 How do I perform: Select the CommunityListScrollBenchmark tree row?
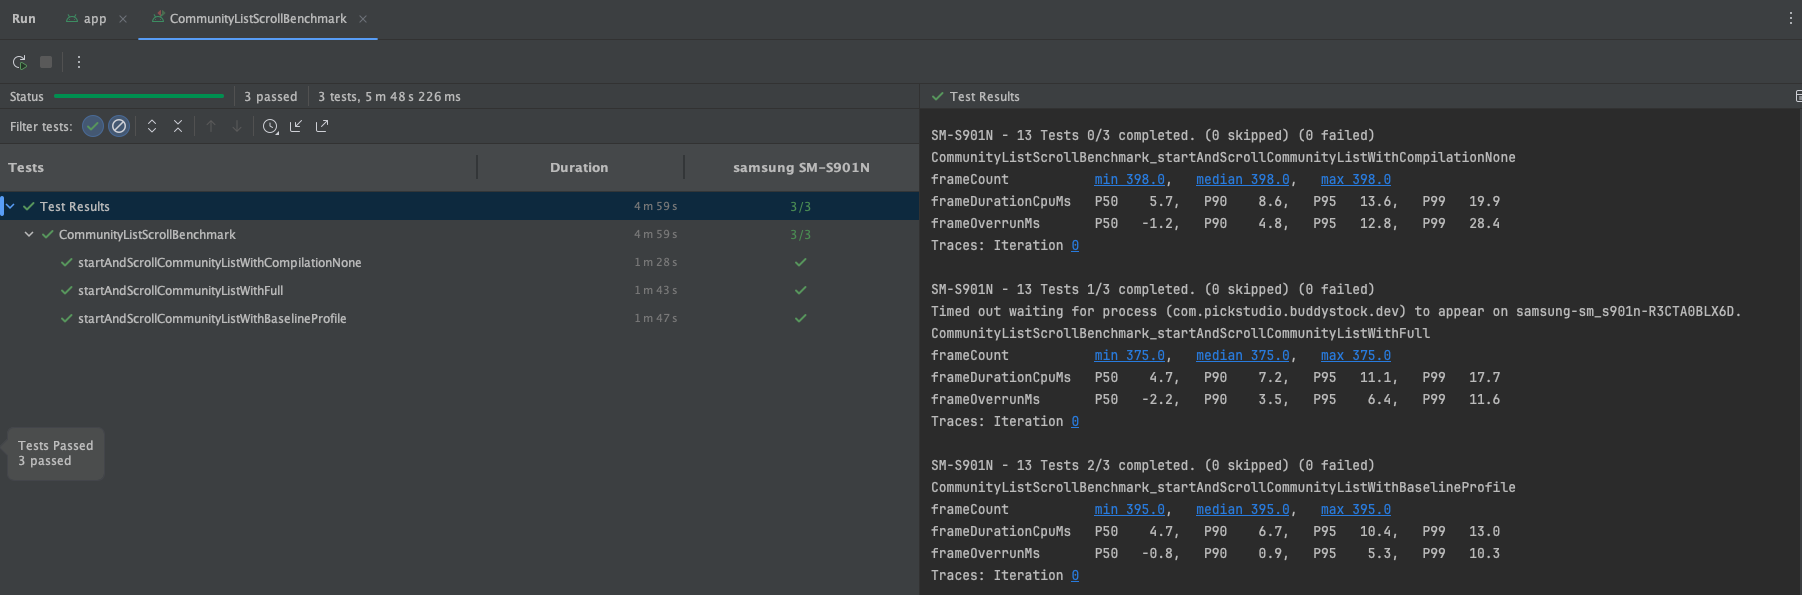coord(459,234)
